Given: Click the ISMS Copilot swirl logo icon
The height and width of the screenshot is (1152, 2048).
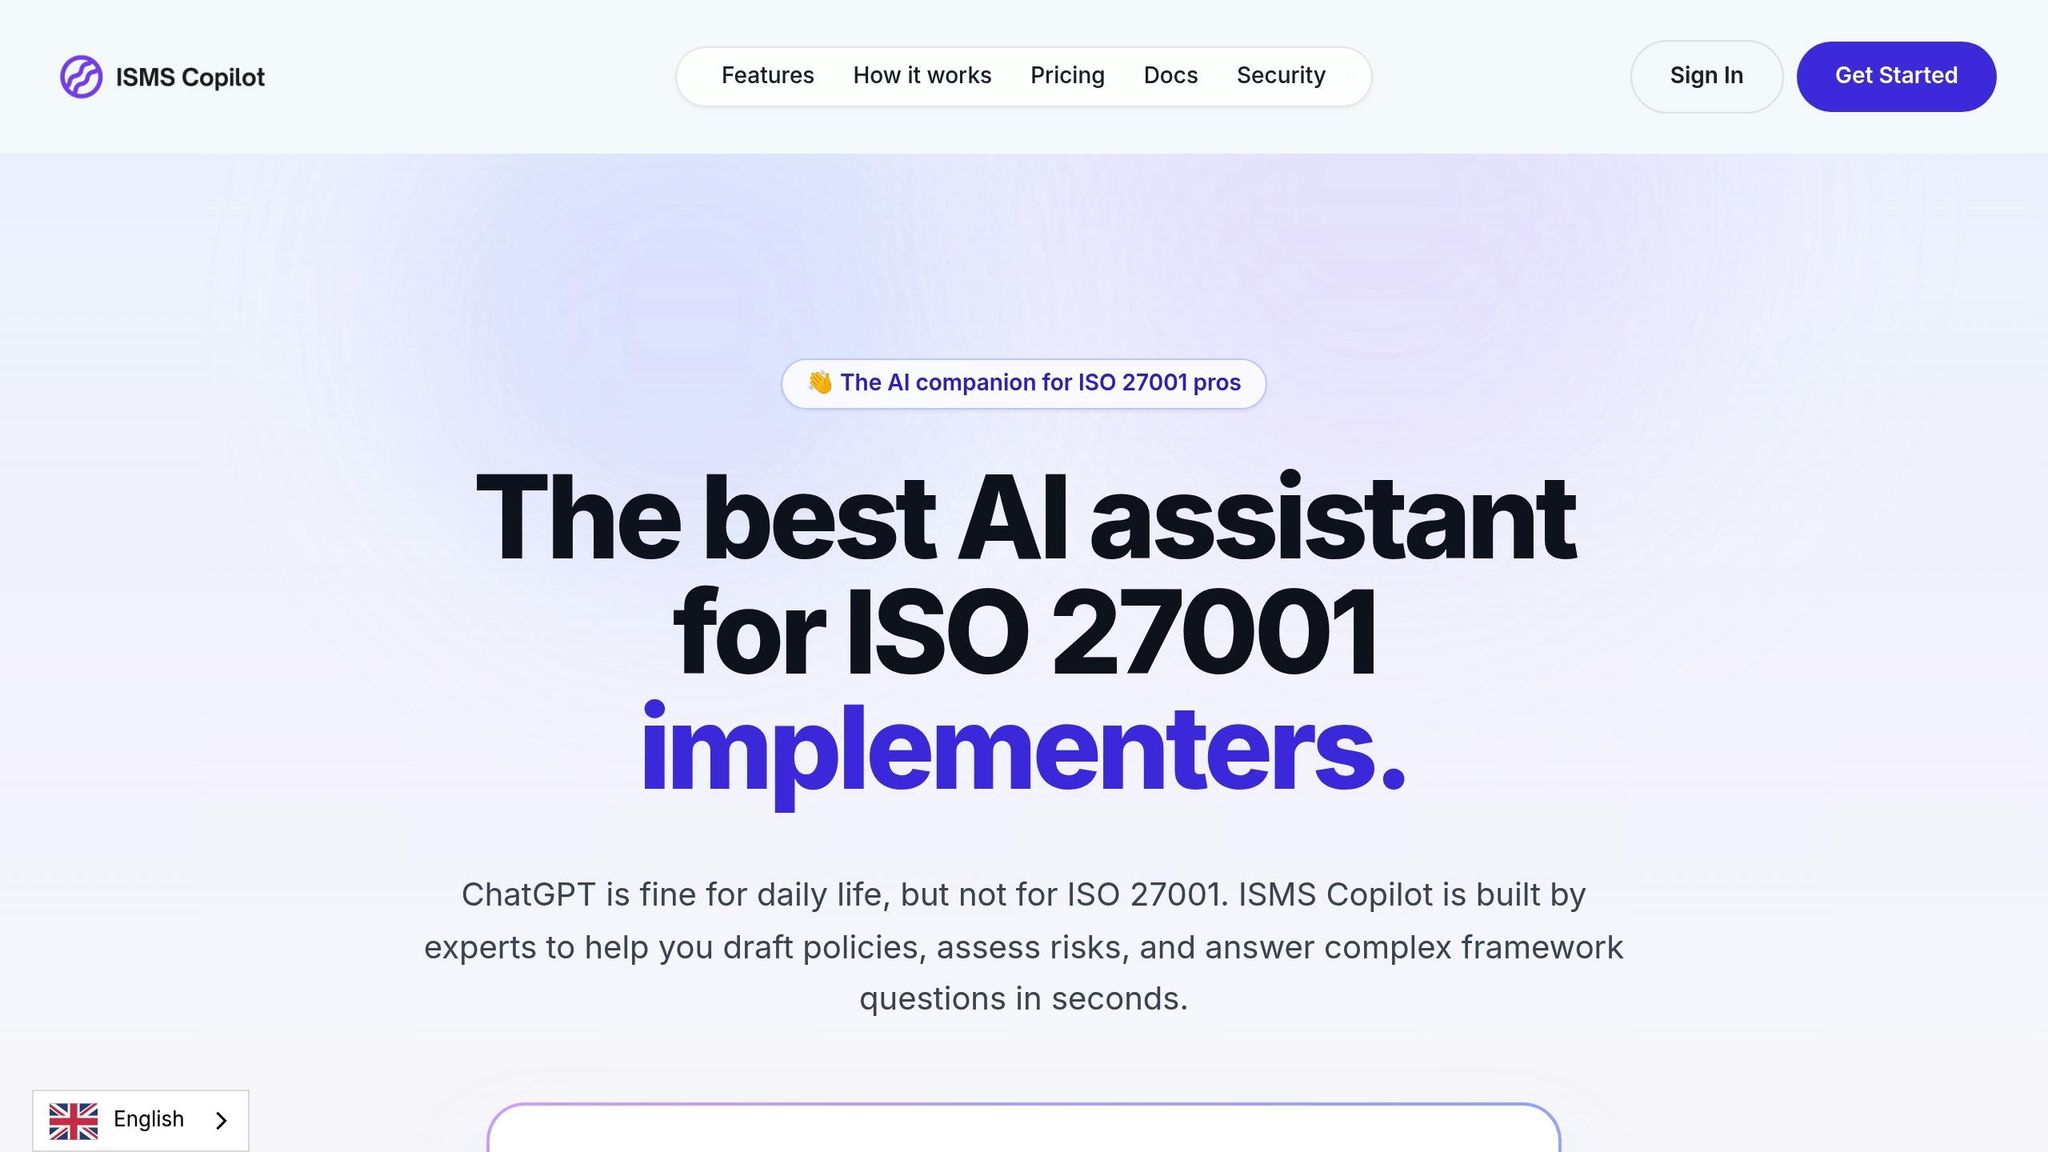Looking at the screenshot, I should (x=81, y=77).
